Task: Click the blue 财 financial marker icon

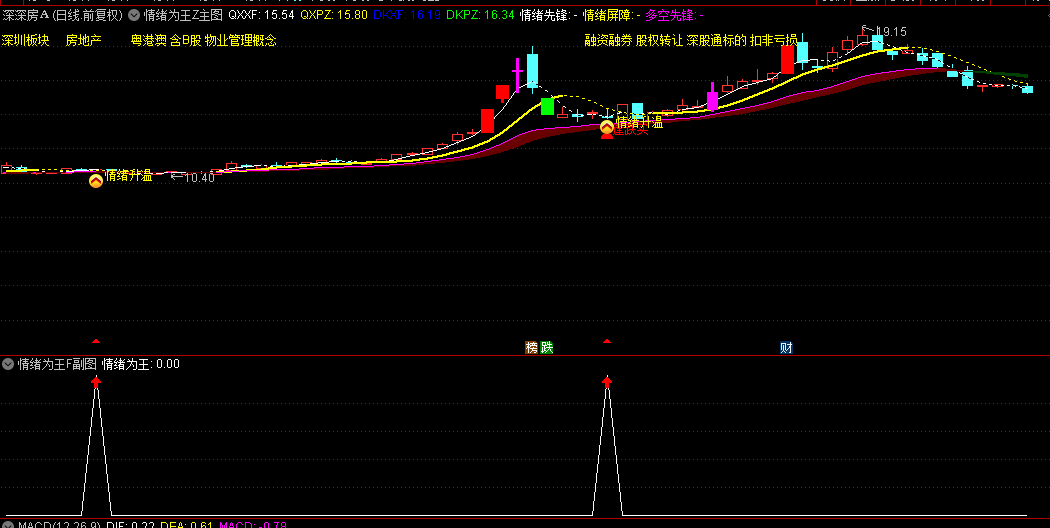Action: pyautogui.click(x=786, y=347)
